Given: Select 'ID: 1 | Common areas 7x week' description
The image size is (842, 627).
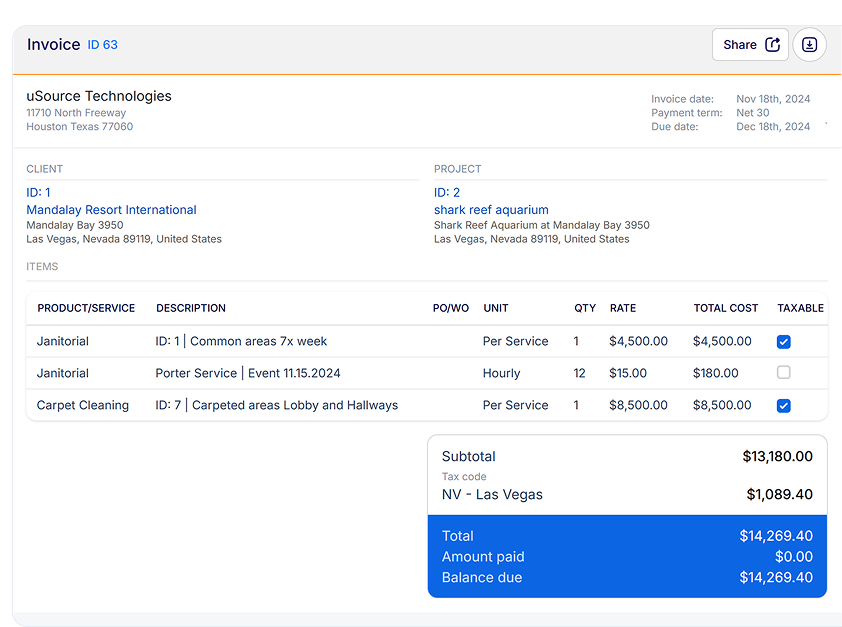Looking at the screenshot, I should pyautogui.click(x=241, y=341).
